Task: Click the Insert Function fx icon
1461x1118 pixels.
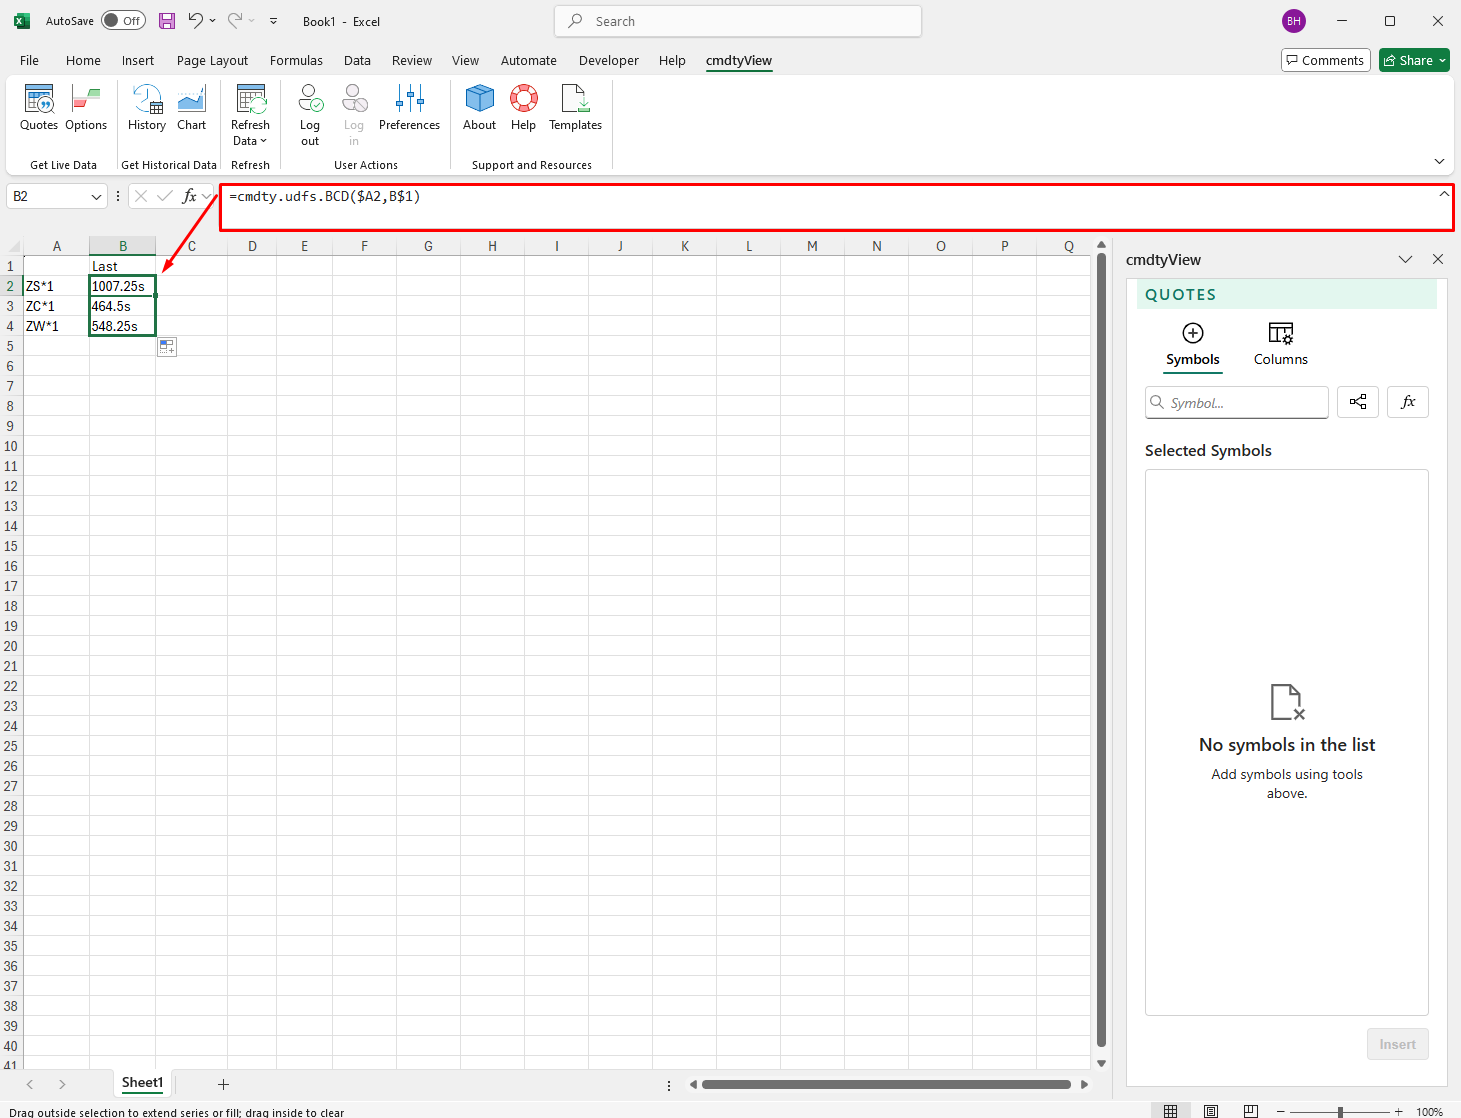Action: pyautogui.click(x=189, y=196)
